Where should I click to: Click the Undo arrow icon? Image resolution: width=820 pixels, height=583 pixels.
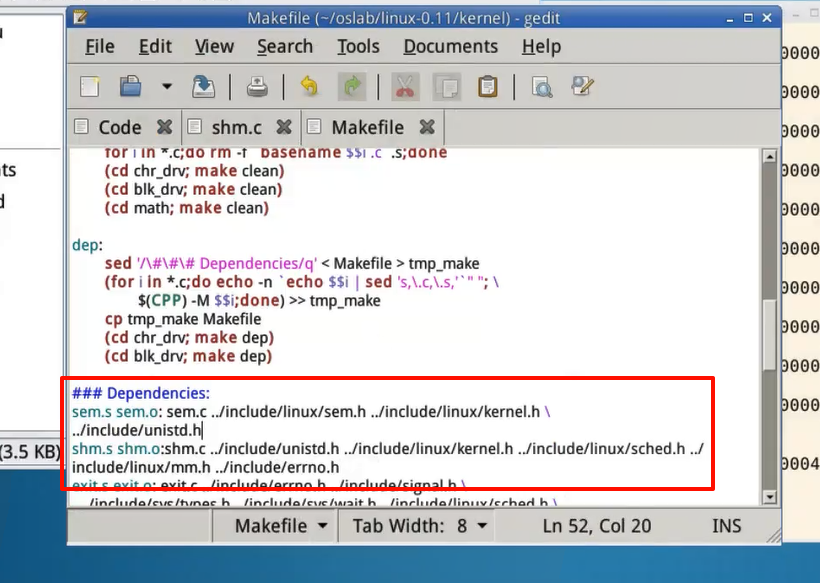point(309,87)
